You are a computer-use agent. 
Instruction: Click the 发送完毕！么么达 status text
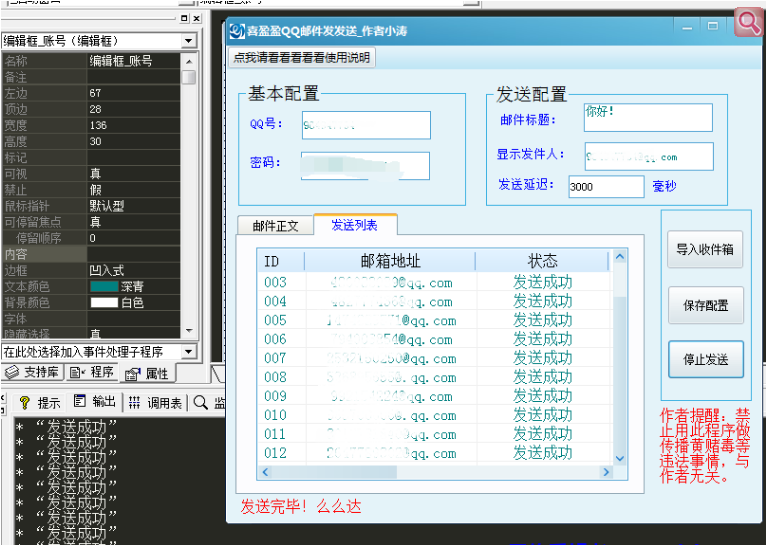tap(301, 506)
